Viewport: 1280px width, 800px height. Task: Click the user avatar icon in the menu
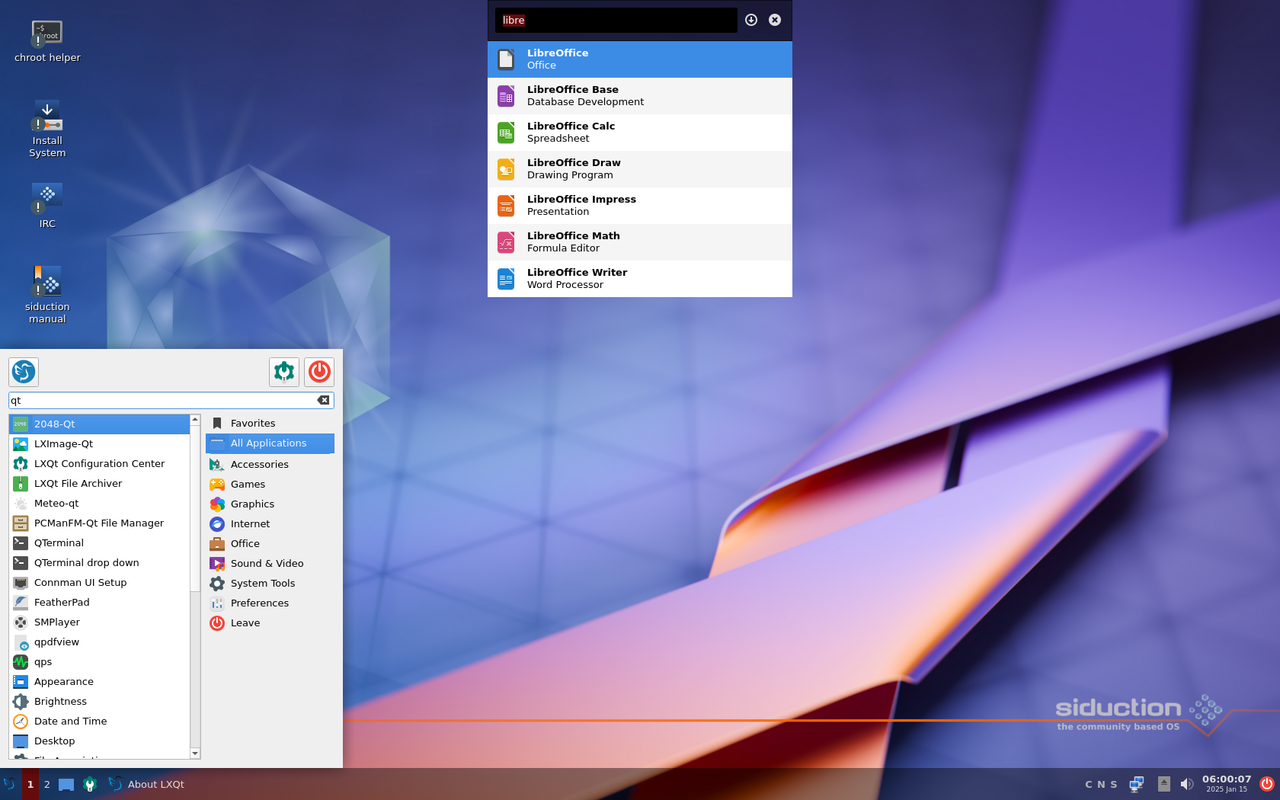tap(24, 372)
